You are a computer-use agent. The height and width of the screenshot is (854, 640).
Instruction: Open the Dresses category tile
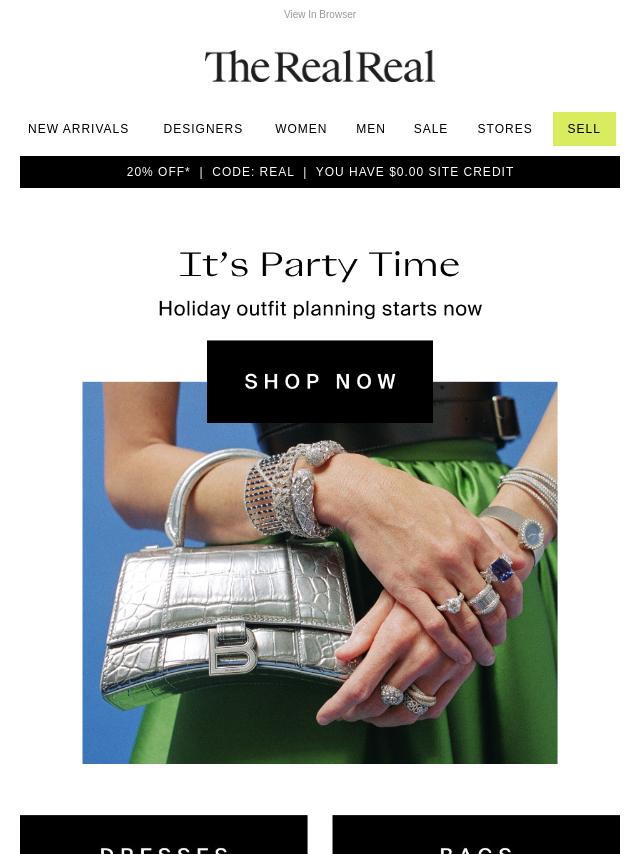tap(163, 834)
